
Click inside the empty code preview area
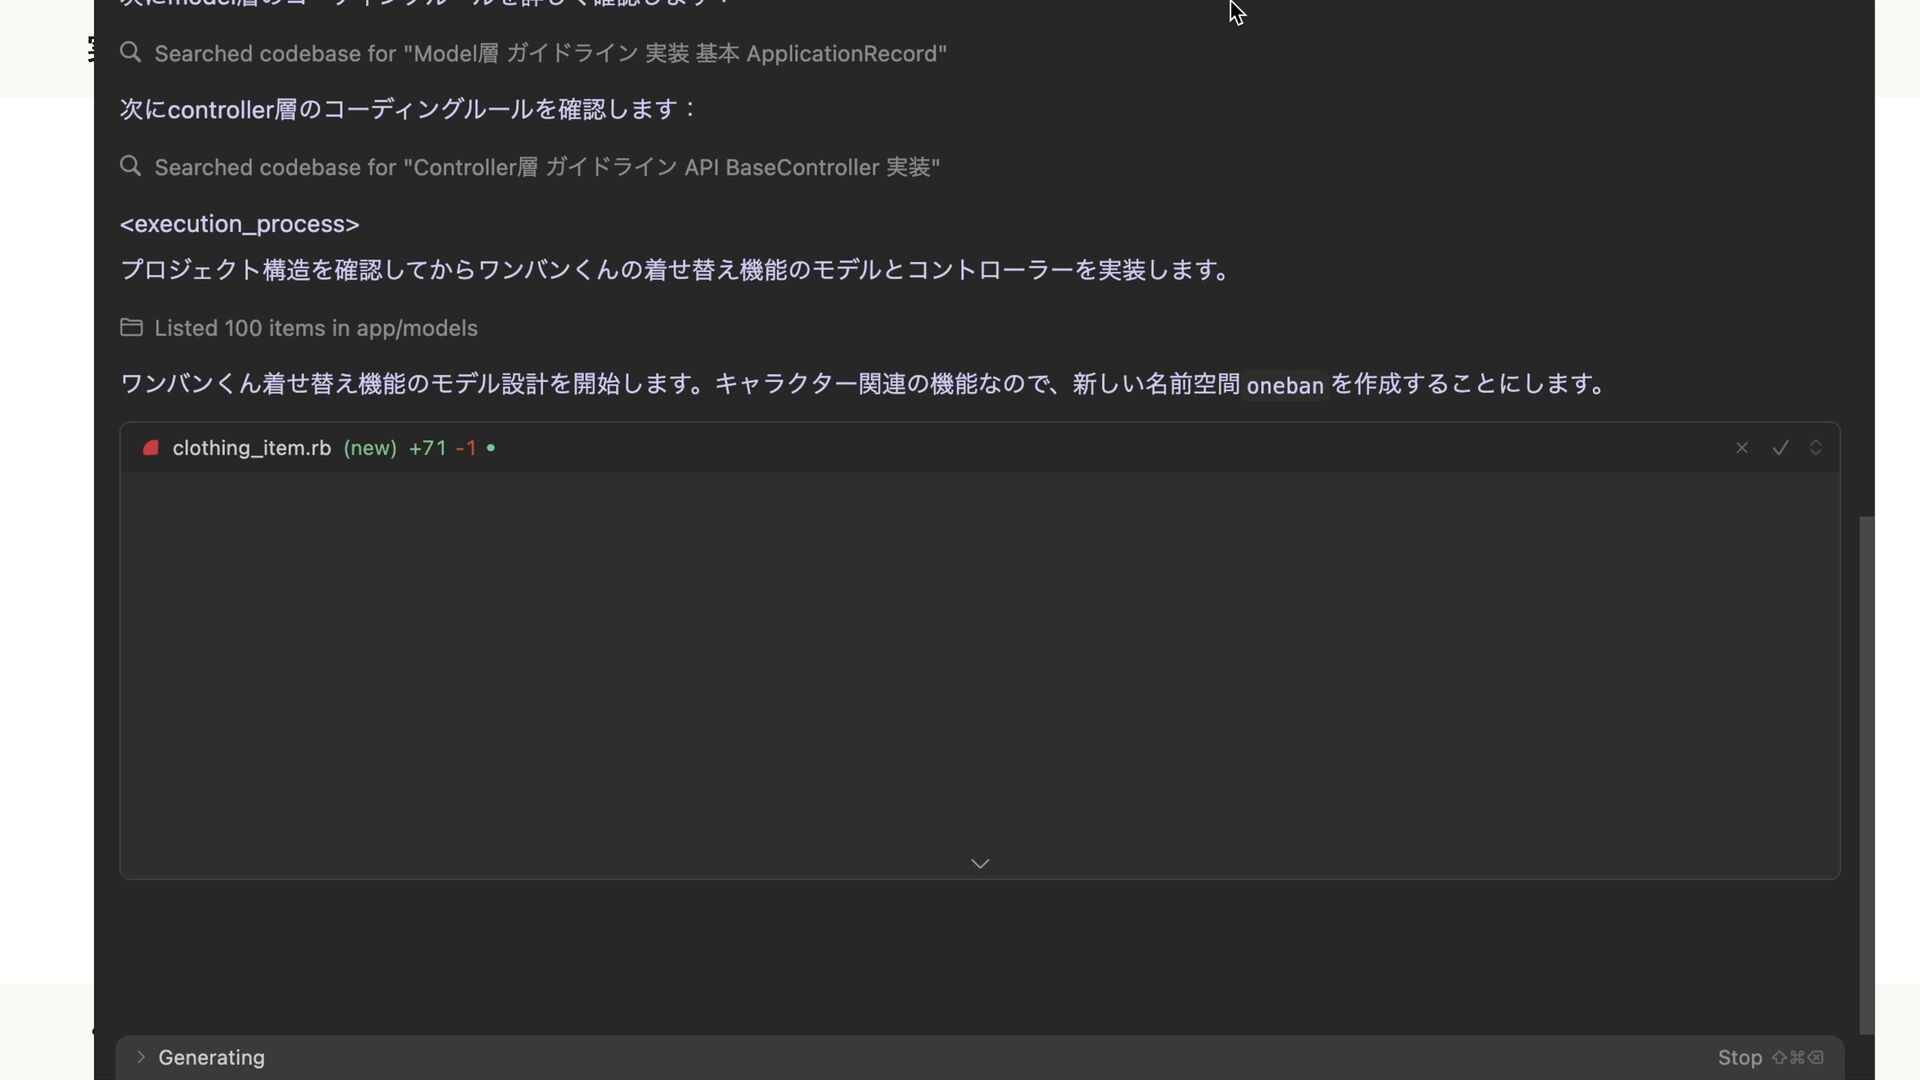(x=980, y=660)
